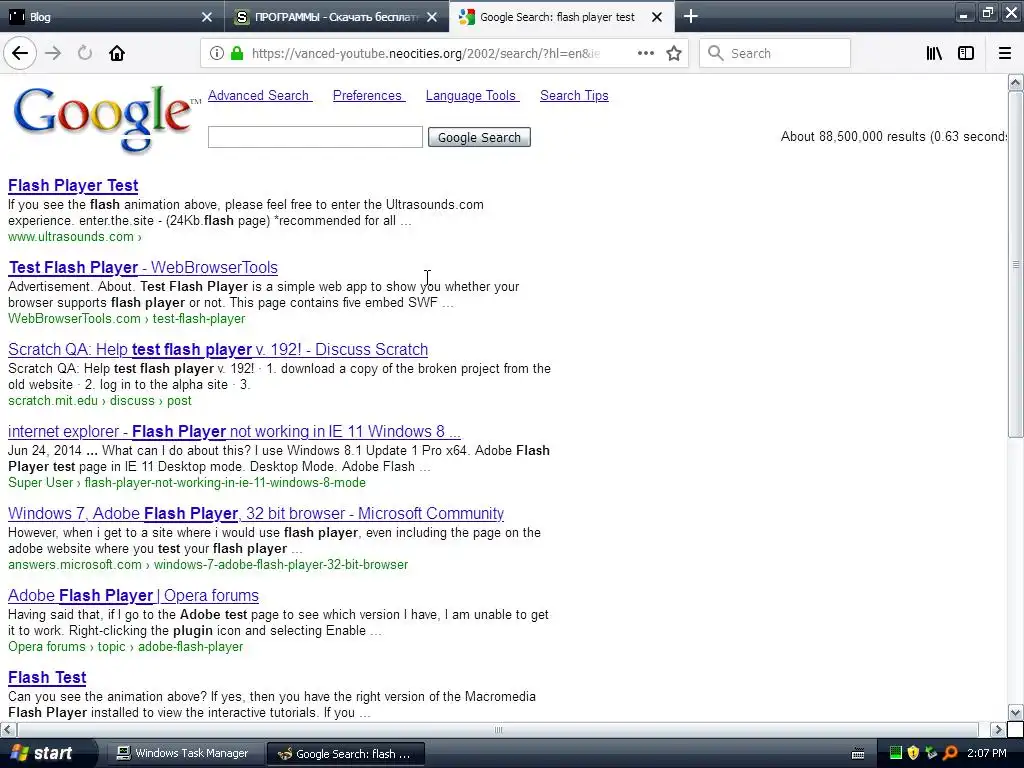Click About 88,500,000 results text
Screen dimensions: 1024x768
pyautogui.click(x=893, y=136)
